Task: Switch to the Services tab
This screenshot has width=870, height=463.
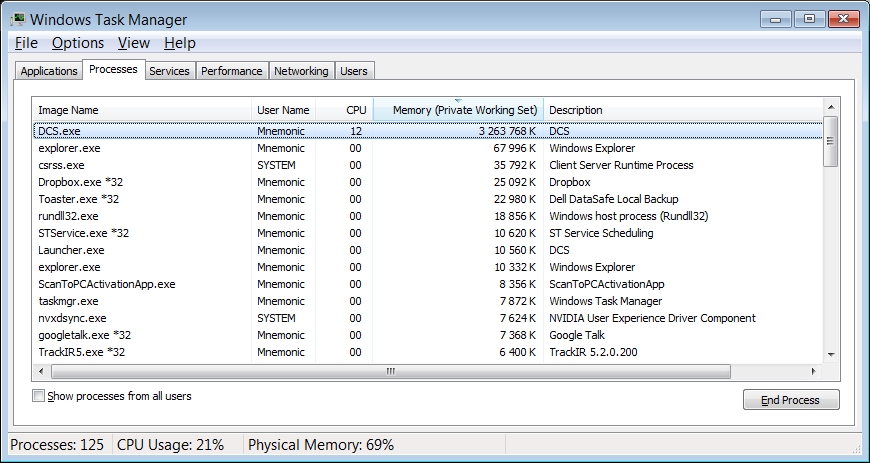Action: [169, 71]
